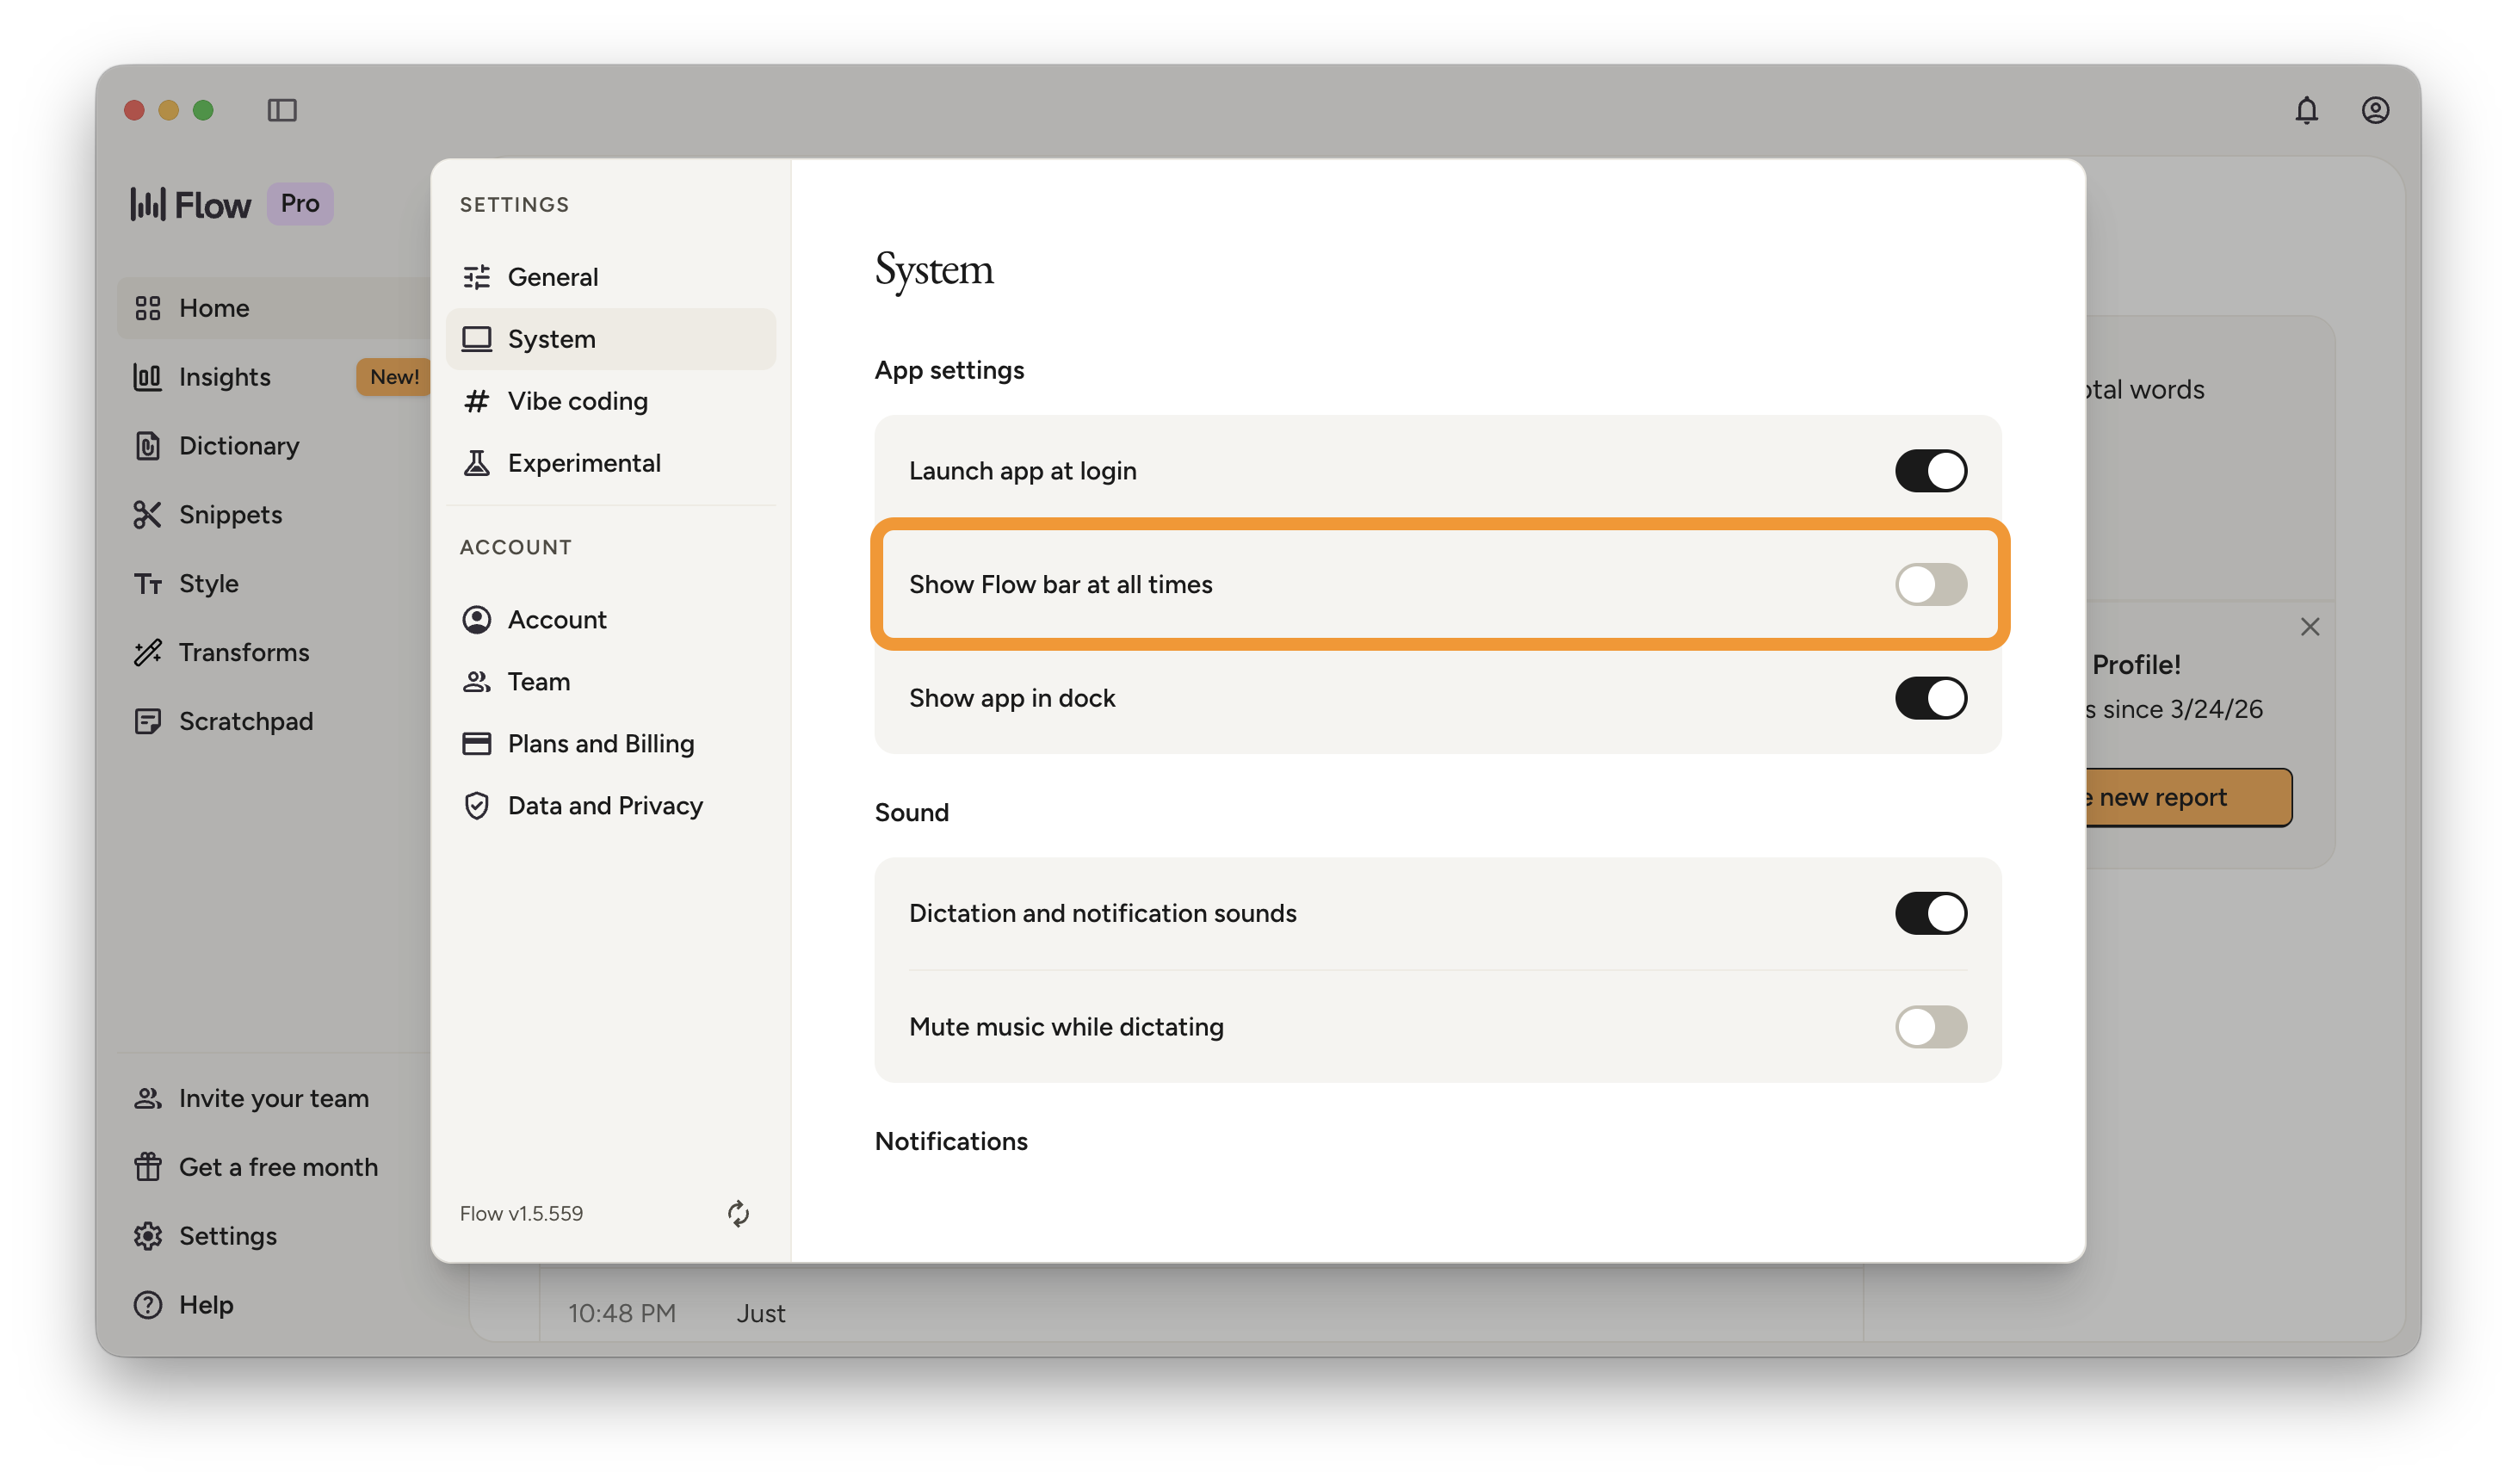Image resolution: width=2517 pixels, height=1484 pixels.
Task: Click the Billing credit card icon
Action: click(477, 744)
